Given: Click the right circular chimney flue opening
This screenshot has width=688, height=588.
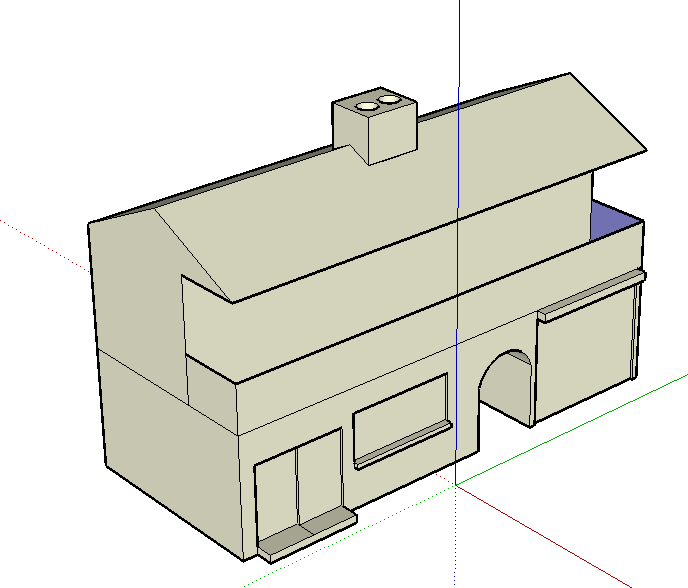Looking at the screenshot, I should 389,100.
